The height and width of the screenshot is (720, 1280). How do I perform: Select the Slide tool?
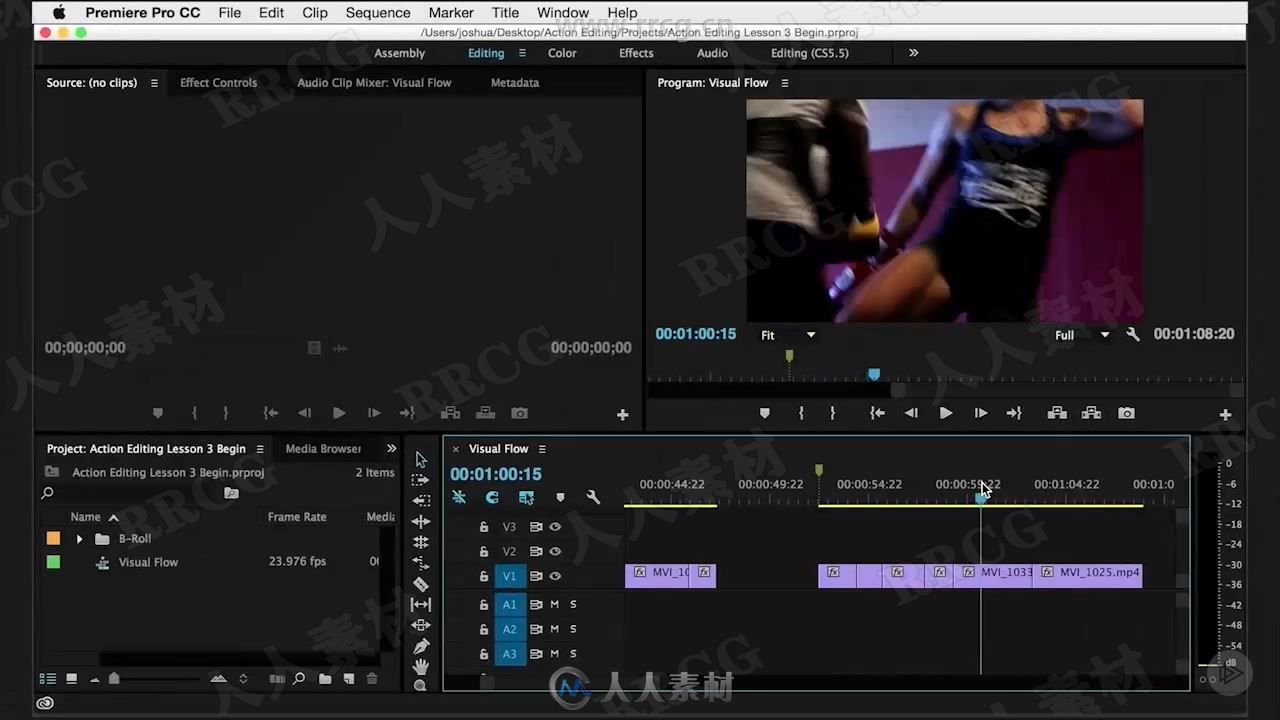pyautogui.click(x=421, y=625)
